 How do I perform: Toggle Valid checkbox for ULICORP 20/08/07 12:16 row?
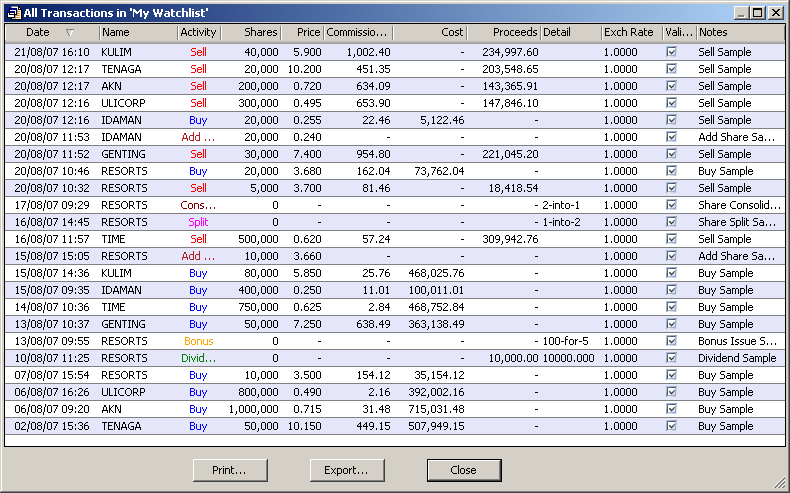point(671,103)
